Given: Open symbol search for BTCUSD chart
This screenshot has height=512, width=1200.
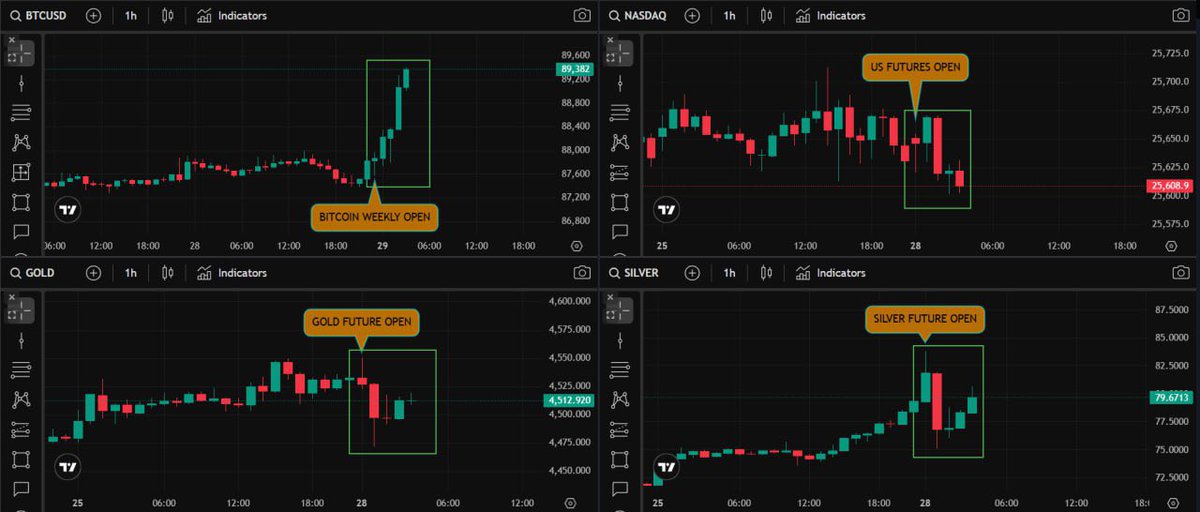Looking at the screenshot, I should (39, 16).
